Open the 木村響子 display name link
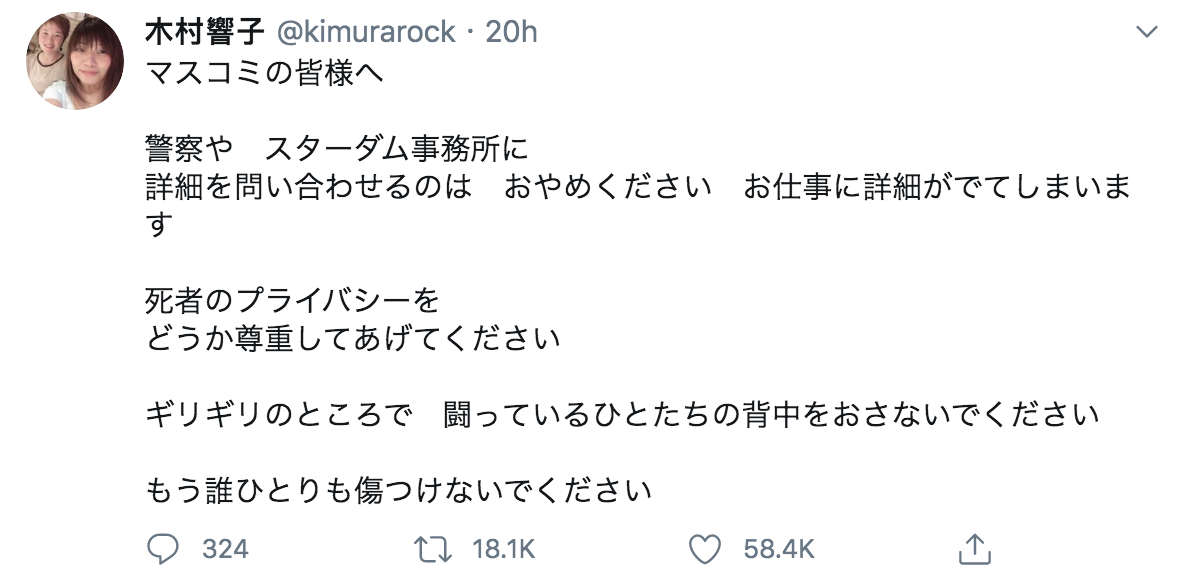The height and width of the screenshot is (588, 1188). coord(204,32)
